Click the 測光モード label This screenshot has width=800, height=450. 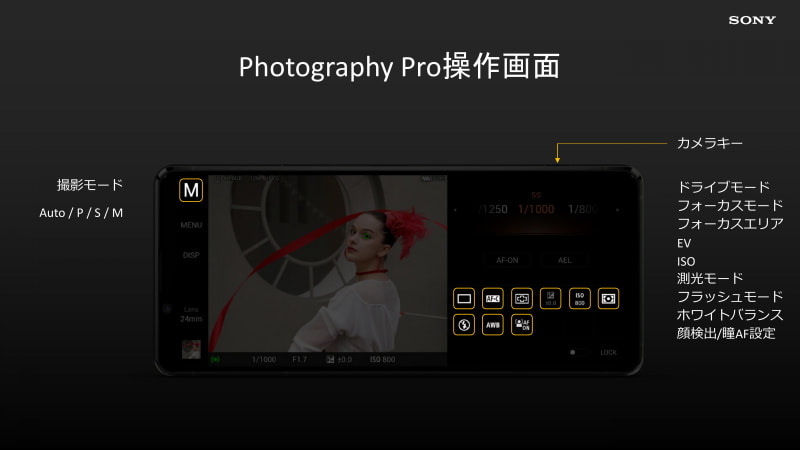click(710, 279)
